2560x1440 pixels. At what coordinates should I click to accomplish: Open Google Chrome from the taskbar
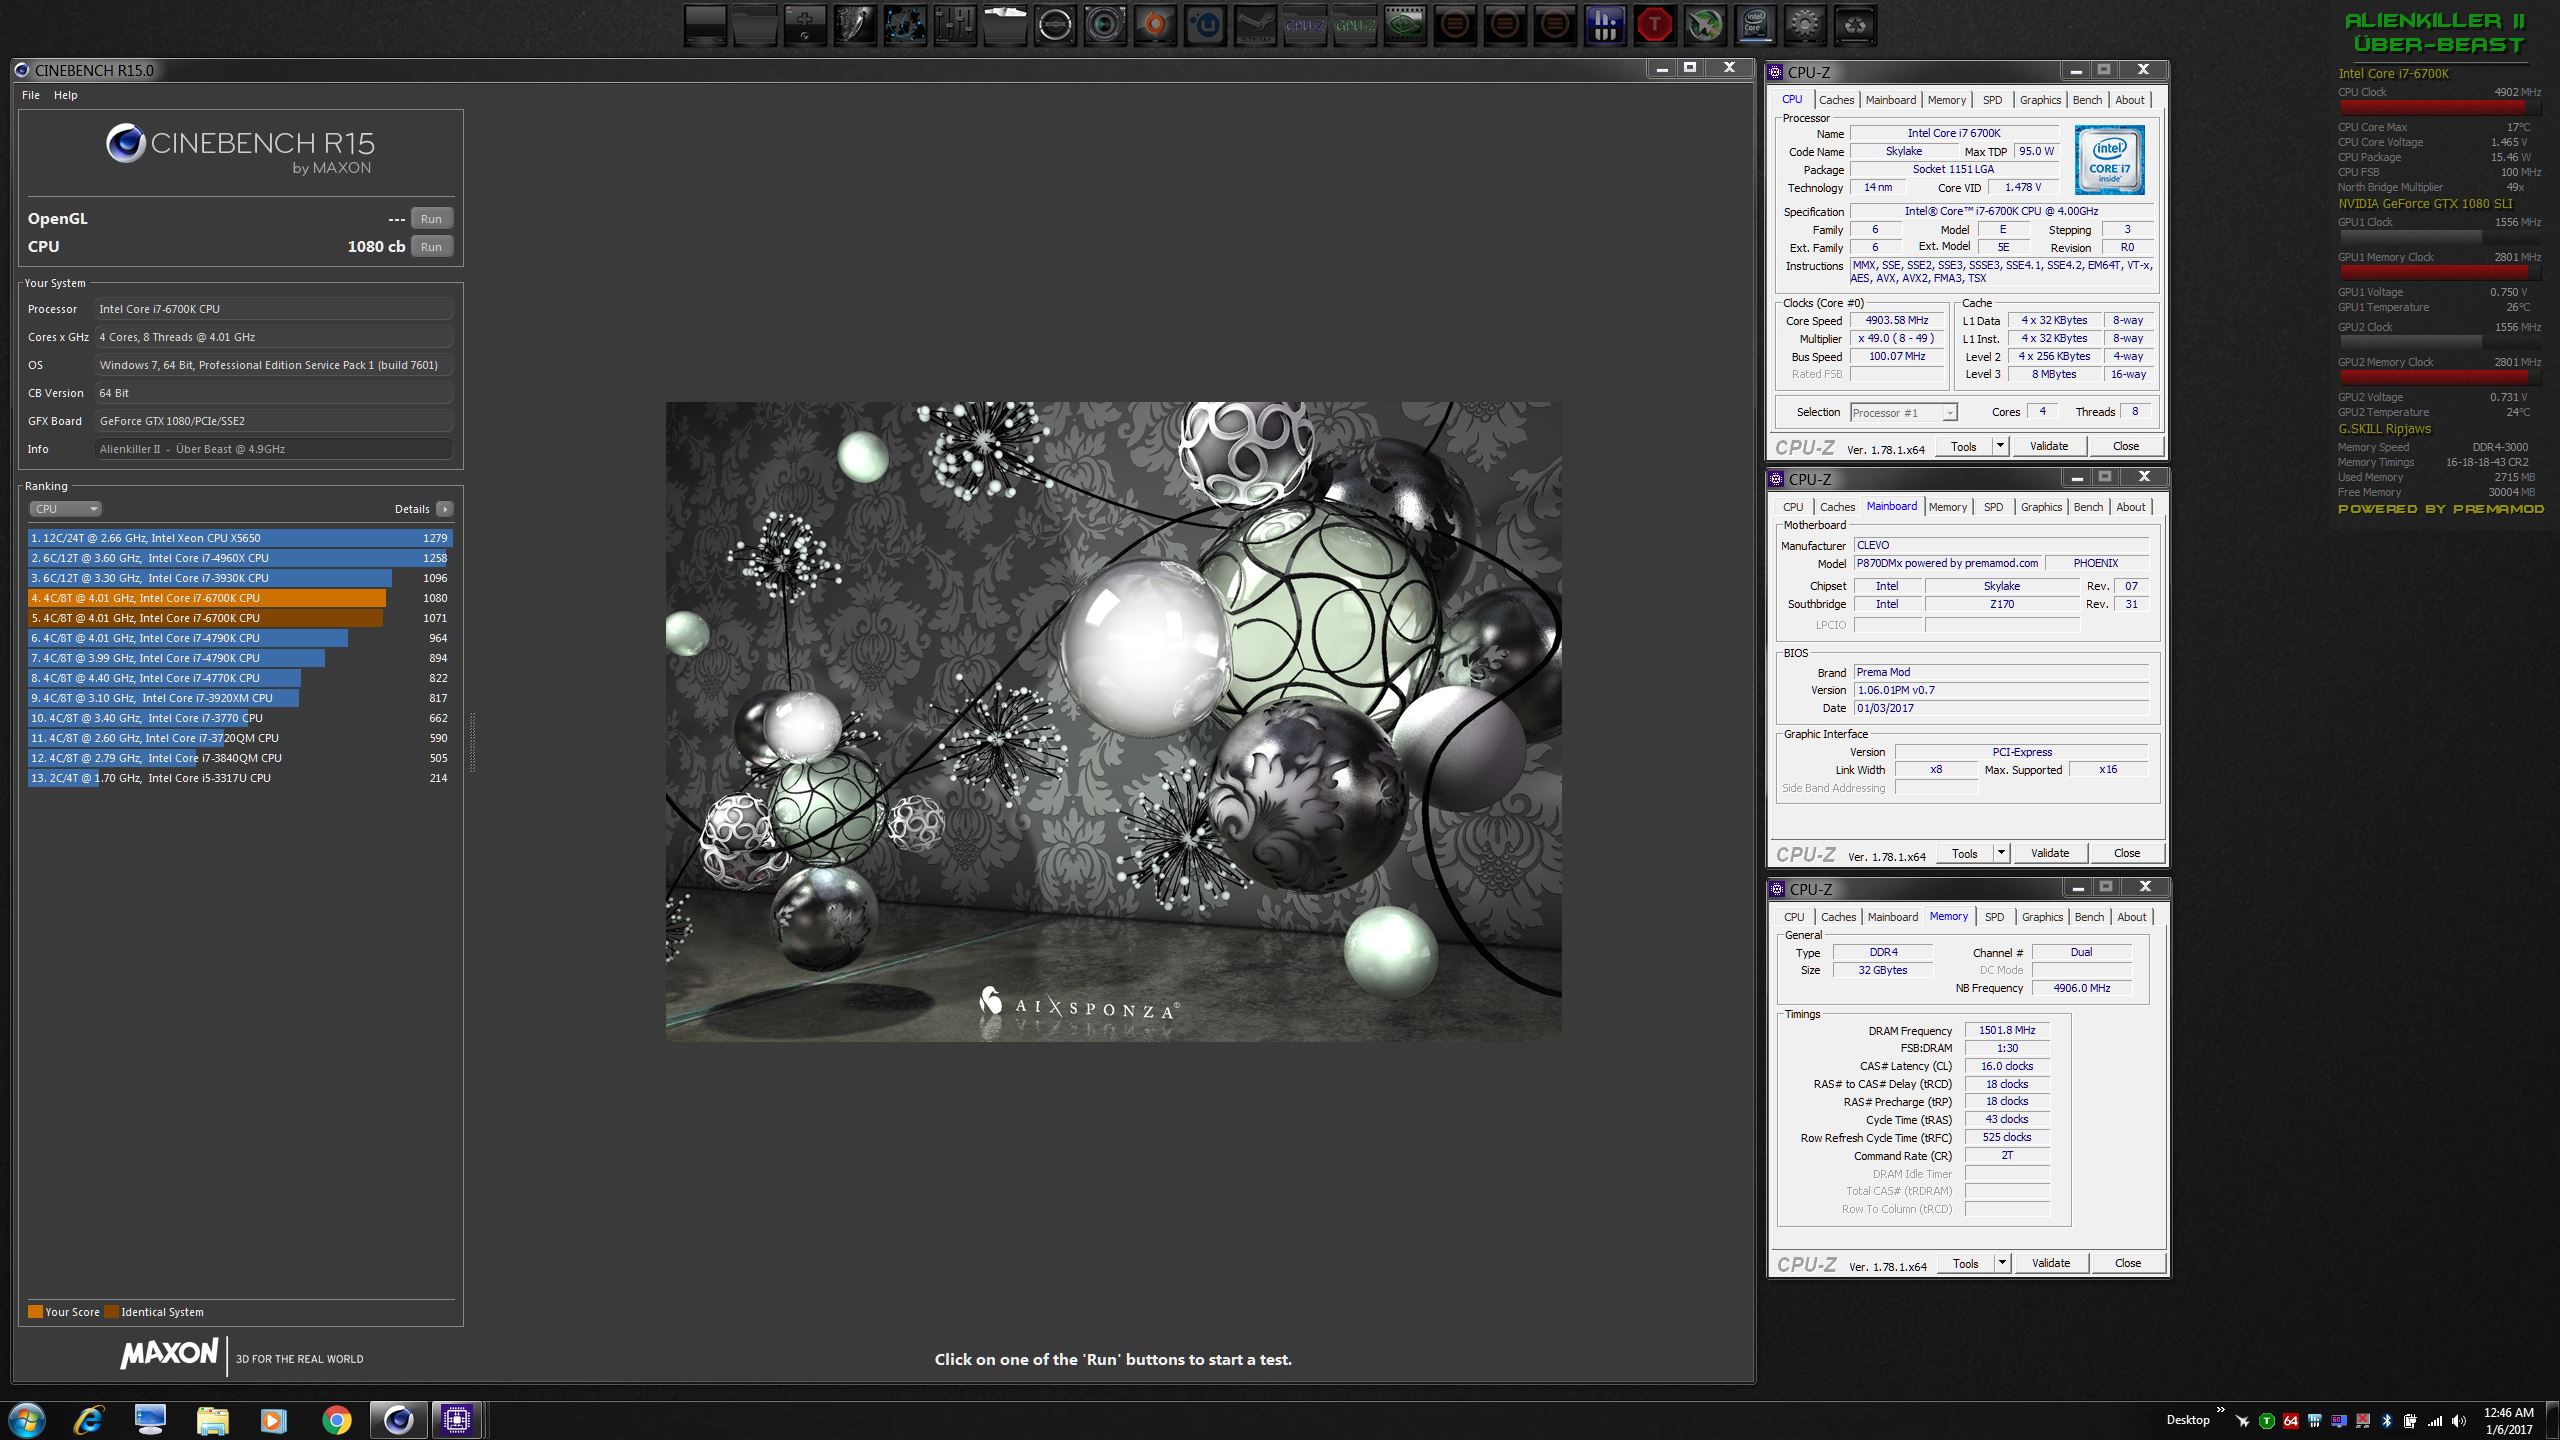(x=337, y=1419)
